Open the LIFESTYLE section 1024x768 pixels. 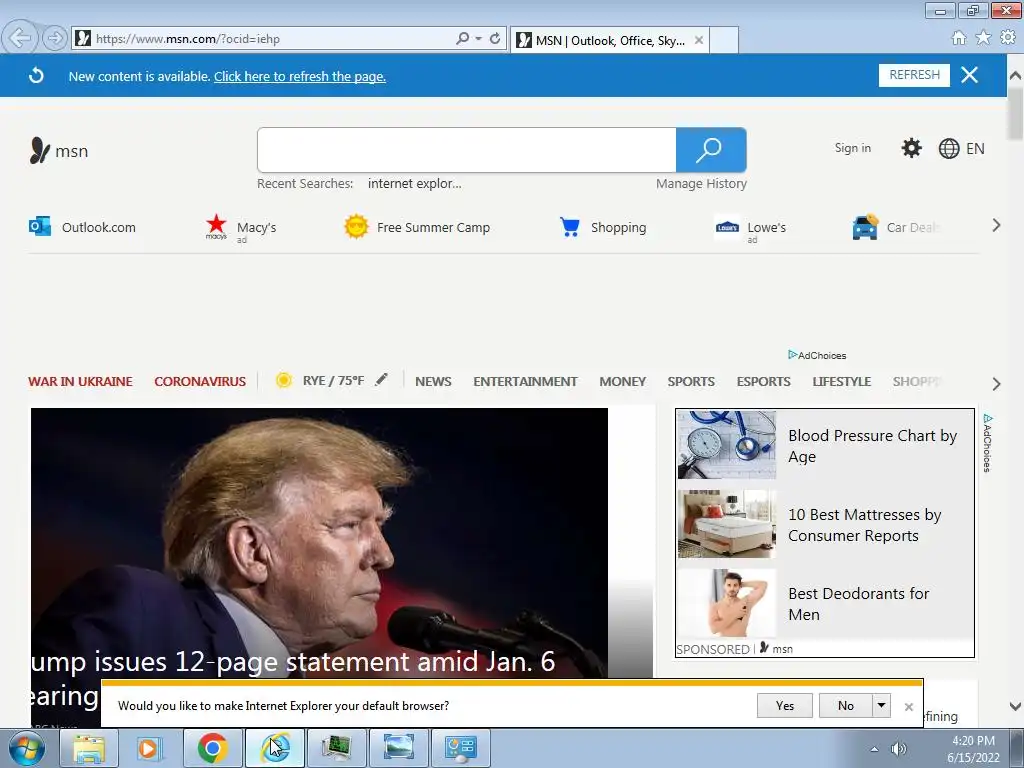point(842,381)
